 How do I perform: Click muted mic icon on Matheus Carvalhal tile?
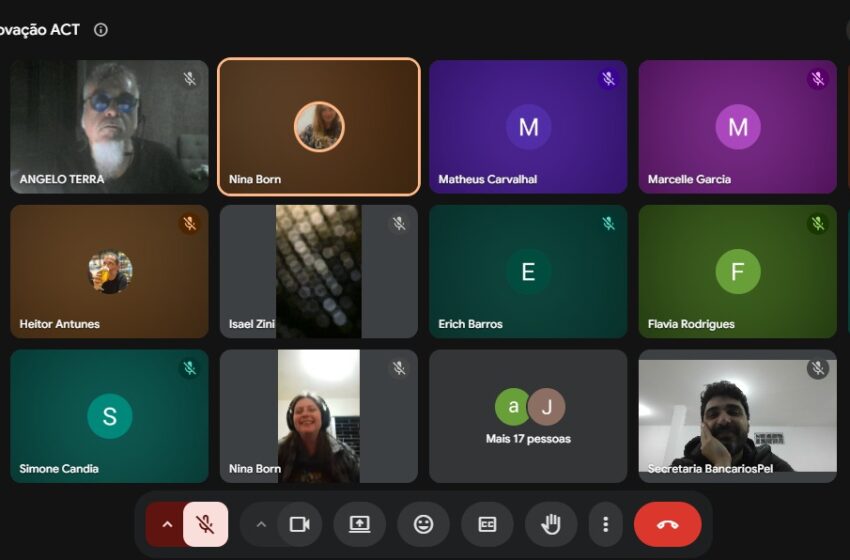pos(609,79)
